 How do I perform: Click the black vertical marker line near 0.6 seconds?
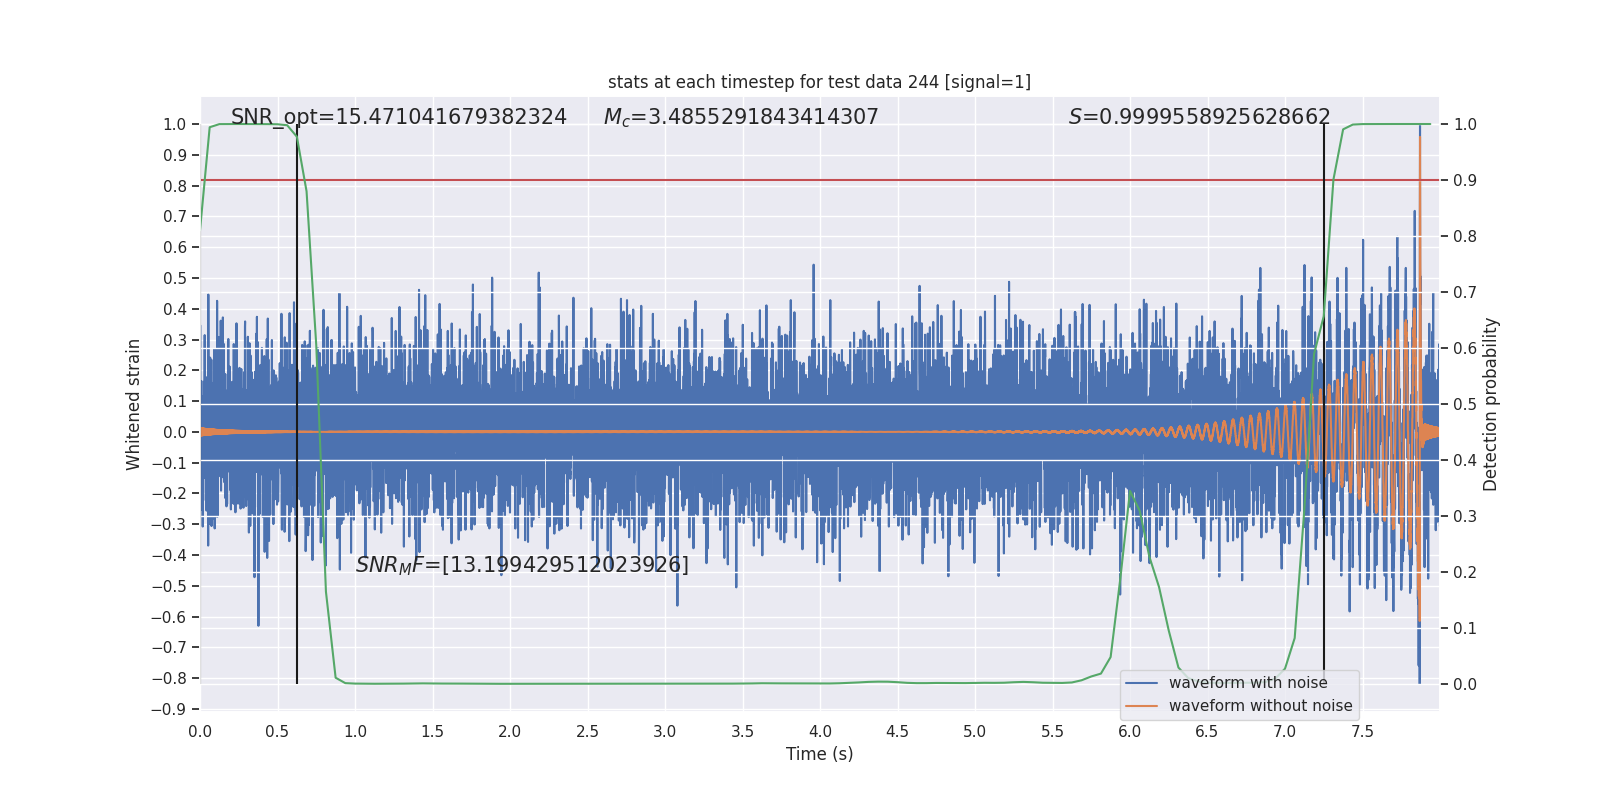point(297,404)
